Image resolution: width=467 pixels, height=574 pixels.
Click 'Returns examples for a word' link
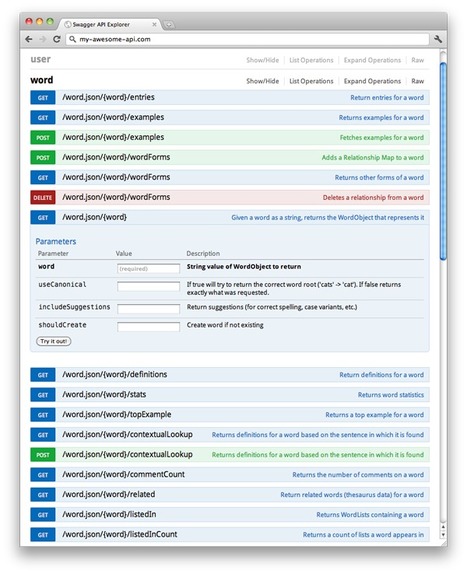[x=381, y=118]
